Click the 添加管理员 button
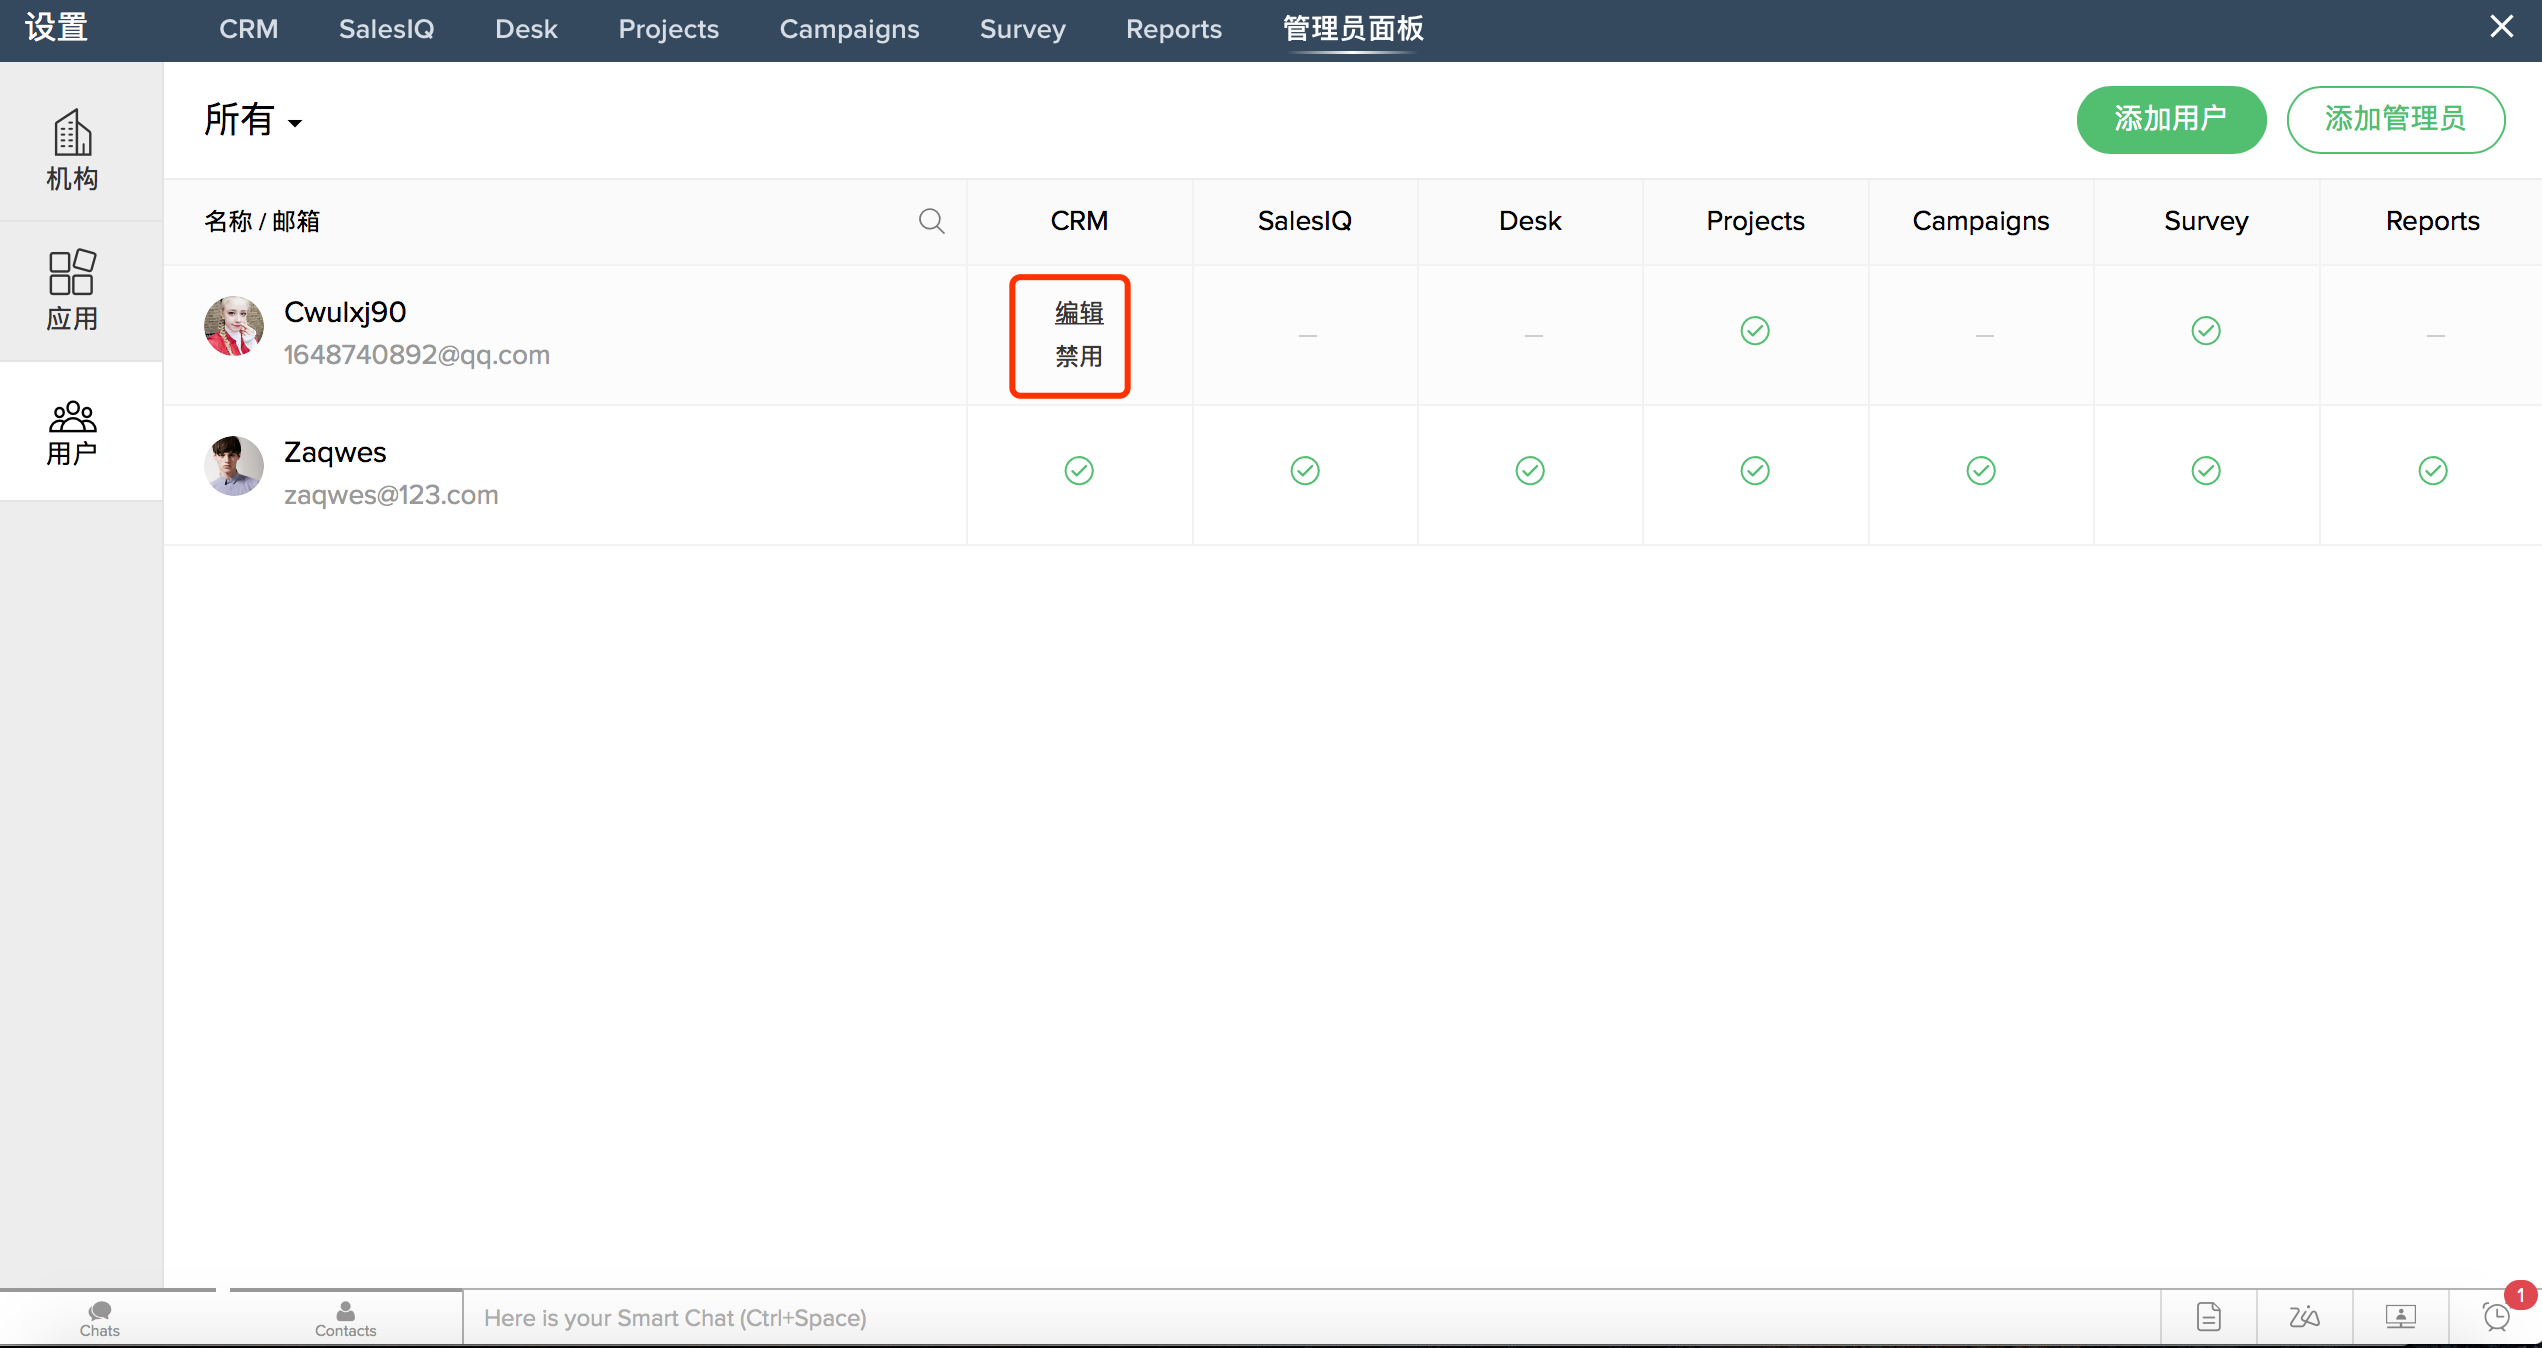This screenshot has width=2542, height=1348. [x=2395, y=119]
